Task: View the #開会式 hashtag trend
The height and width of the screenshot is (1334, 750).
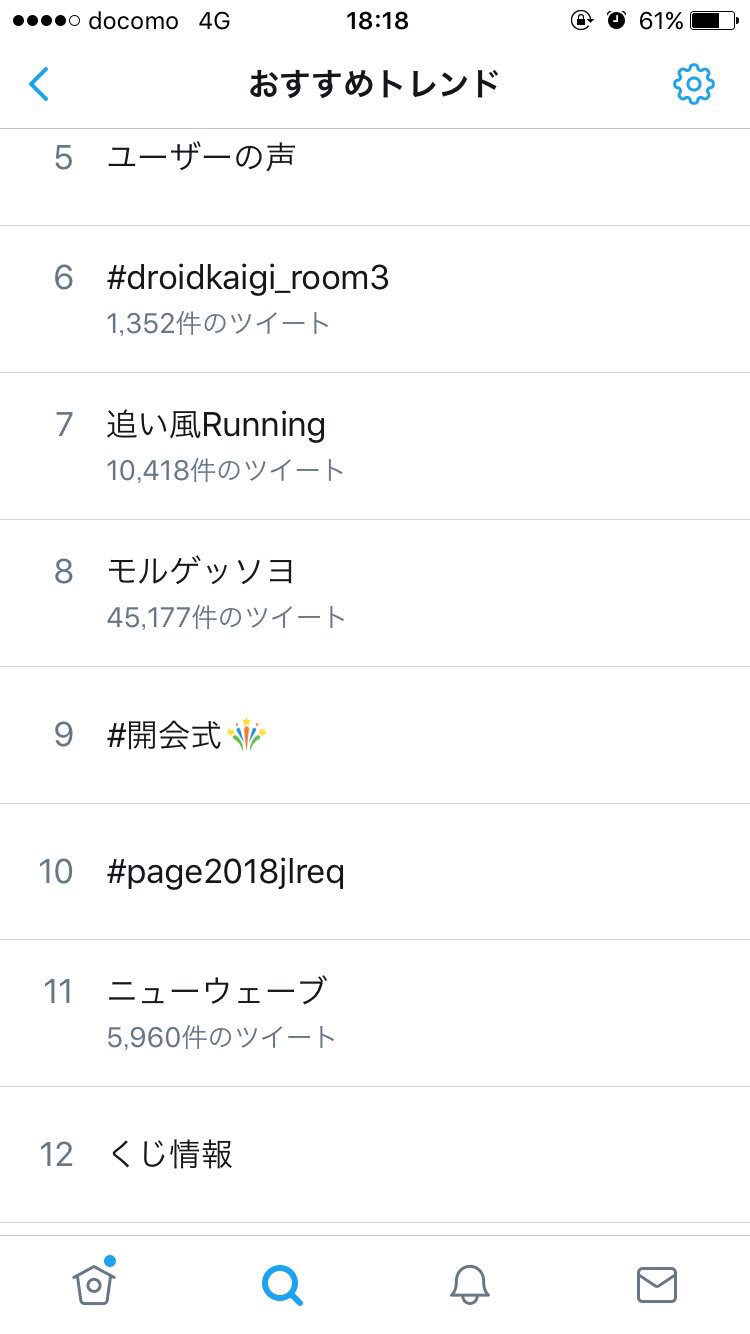Action: 375,735
